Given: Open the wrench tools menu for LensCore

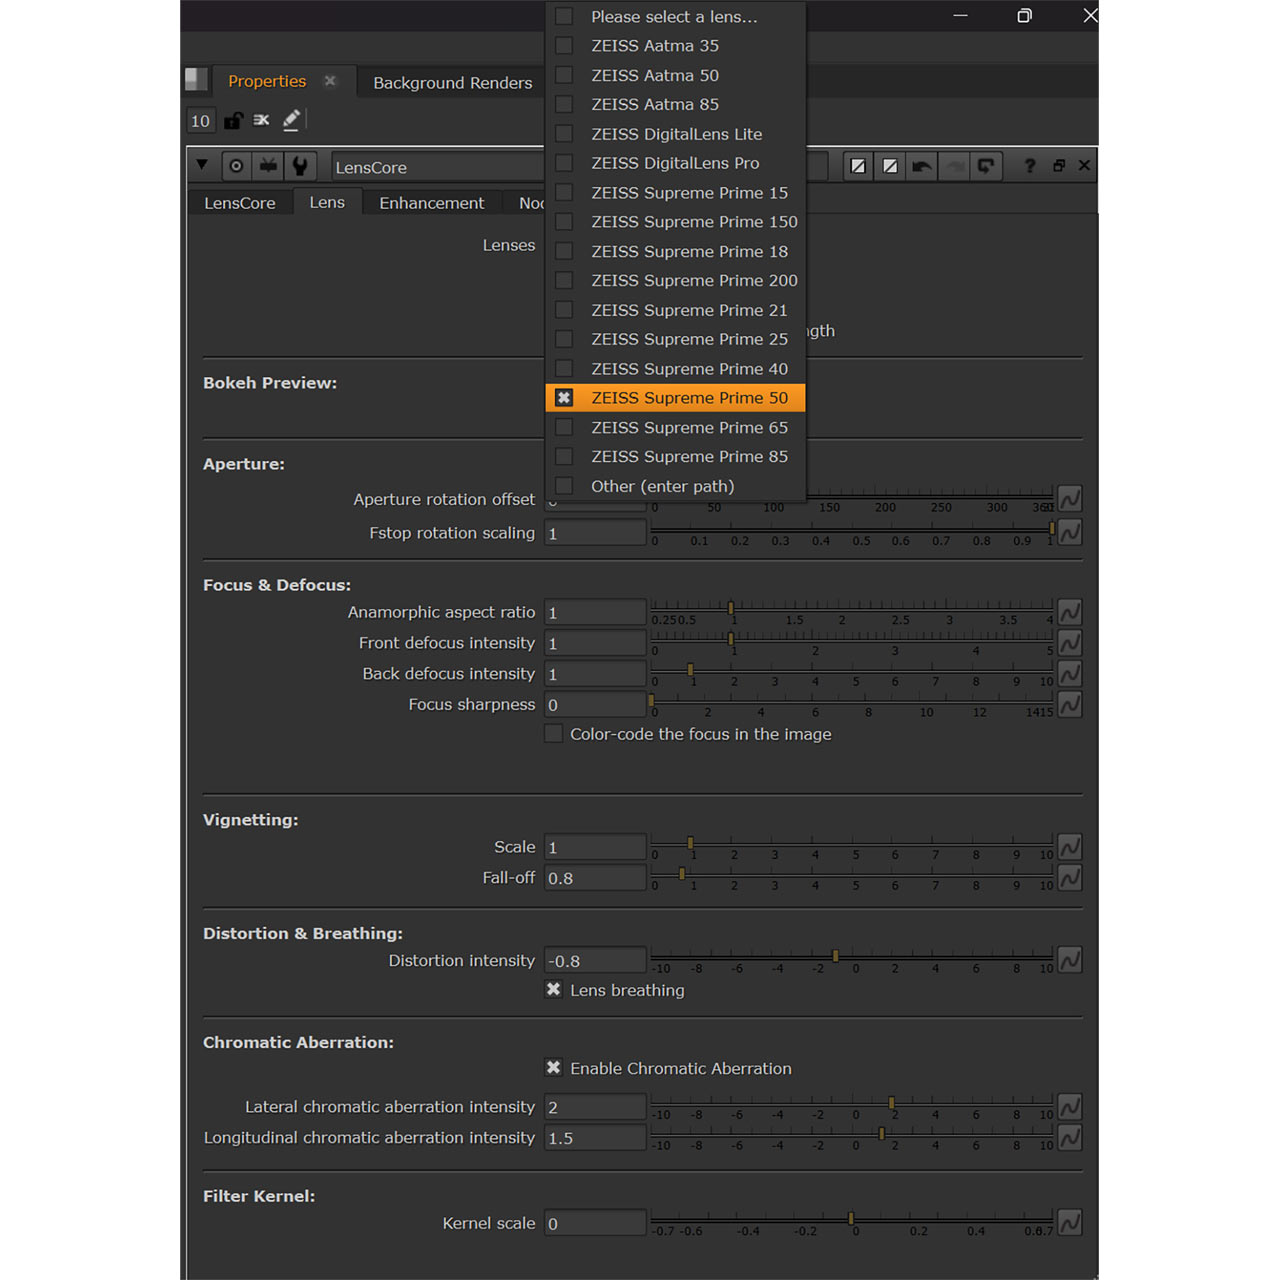Looking at the screenshot, I should pyautogui.click(x=300, y=166).
